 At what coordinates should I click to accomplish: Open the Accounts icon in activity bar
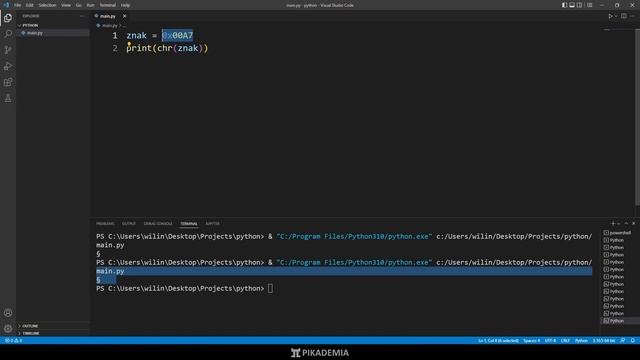(8, 313)
